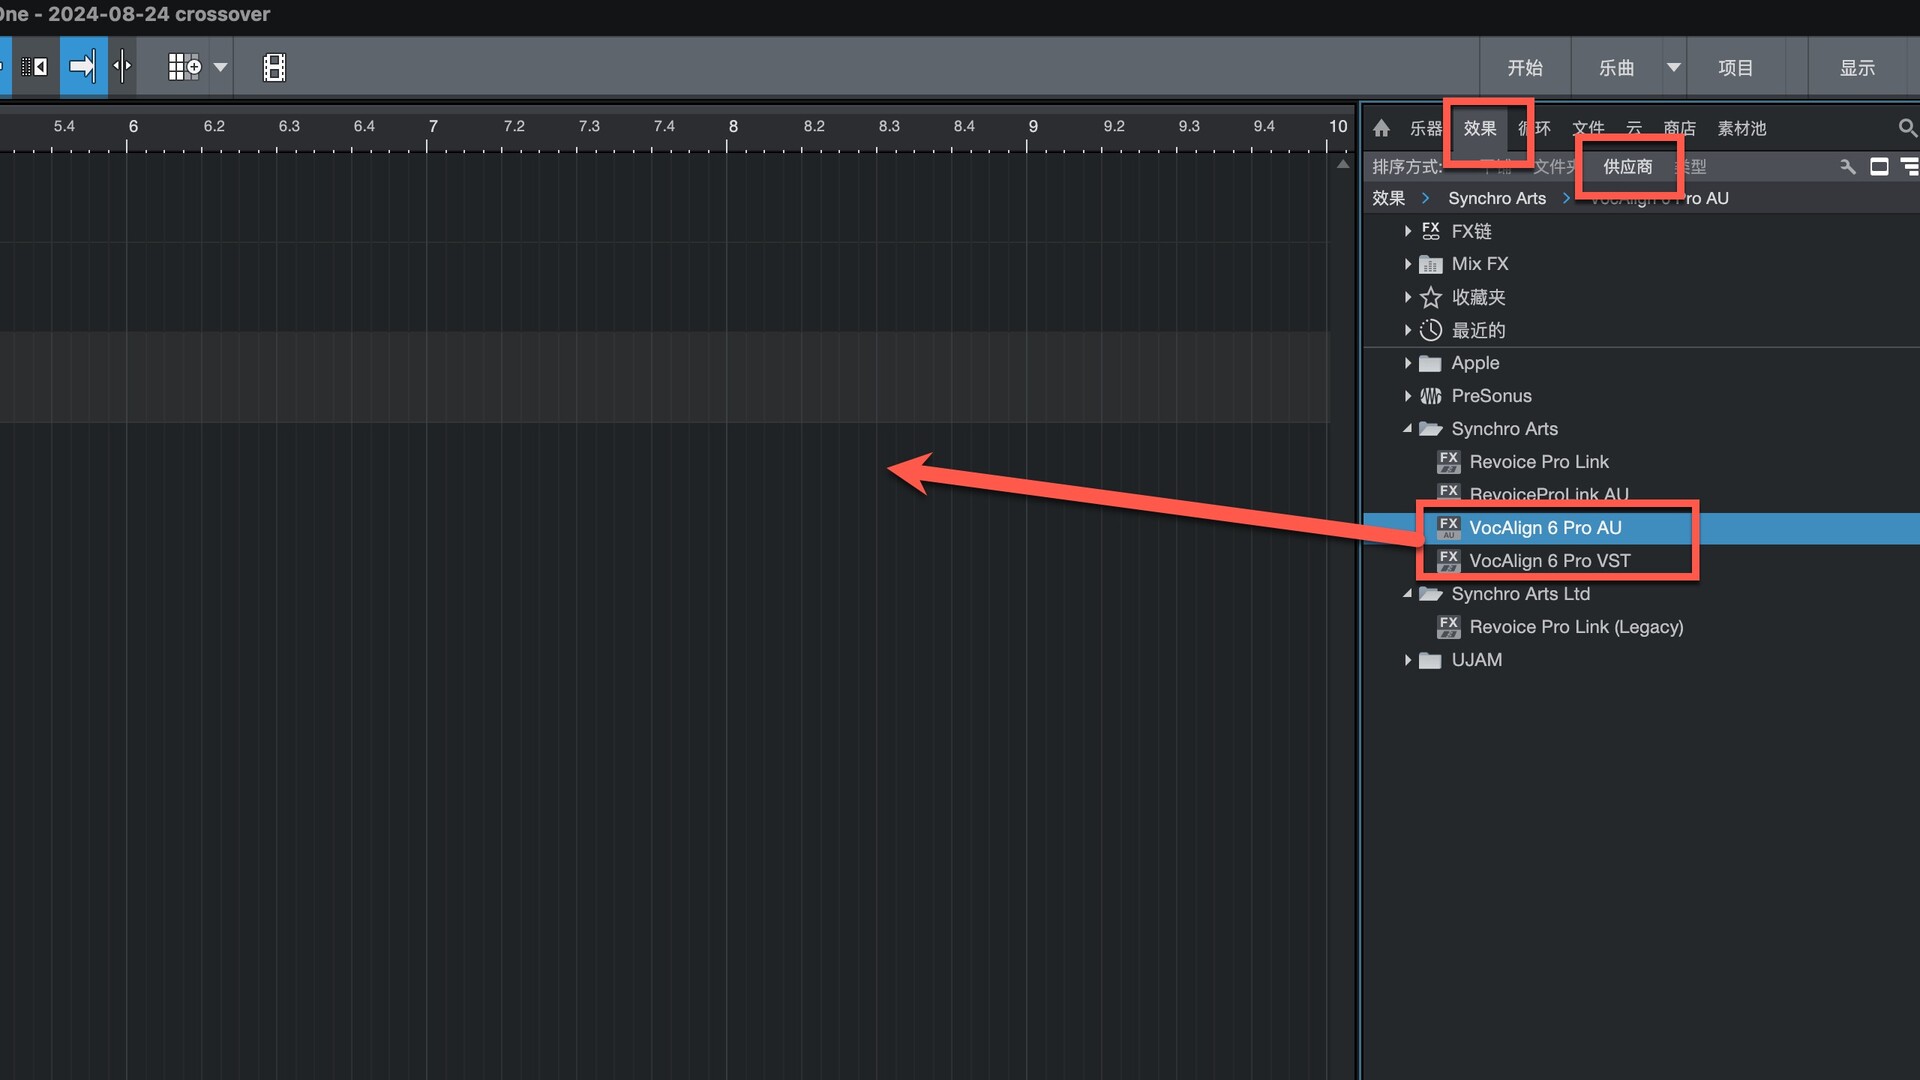Open the 素材池 pool tab

pyautogui.click(x=1741, y=128)
